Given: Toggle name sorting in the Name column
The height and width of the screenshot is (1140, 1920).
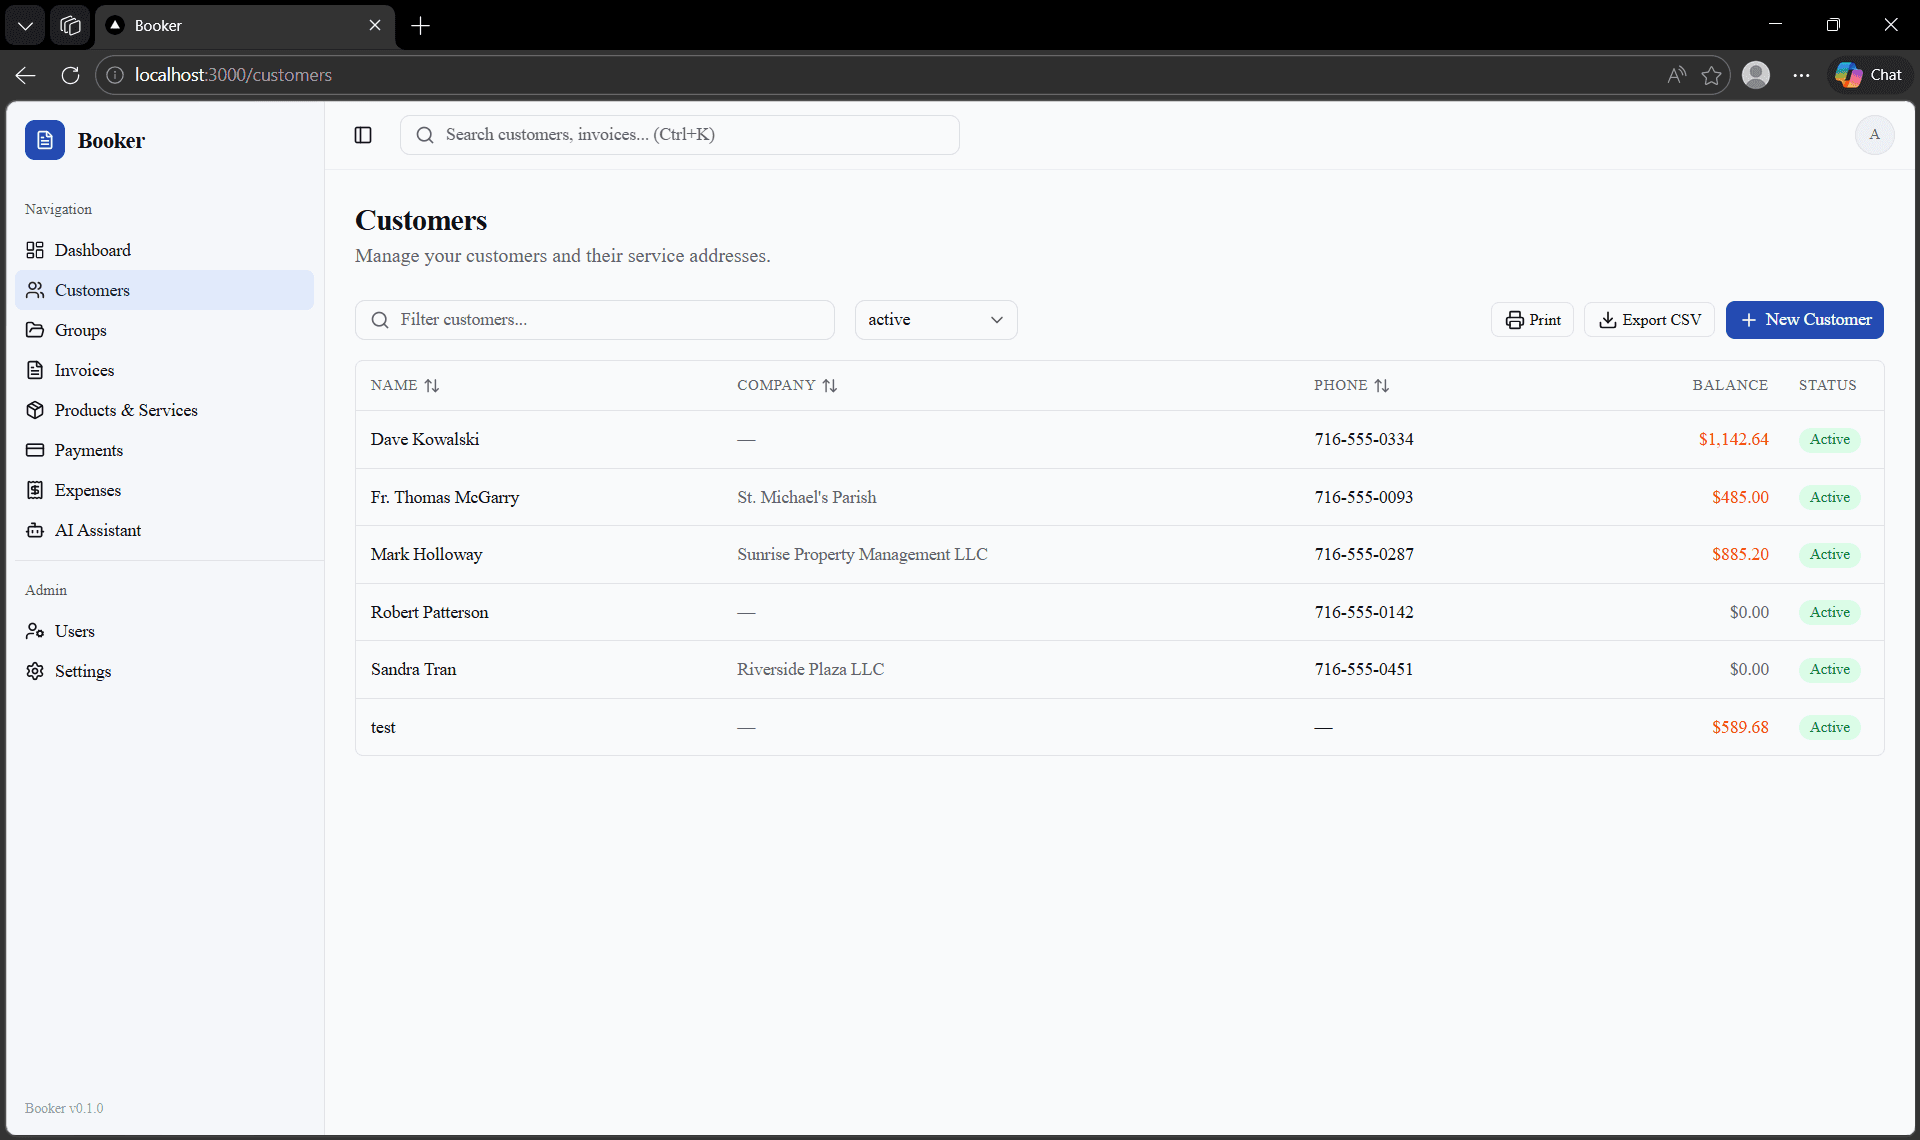Looking at the screenshot, I should 431,385.
